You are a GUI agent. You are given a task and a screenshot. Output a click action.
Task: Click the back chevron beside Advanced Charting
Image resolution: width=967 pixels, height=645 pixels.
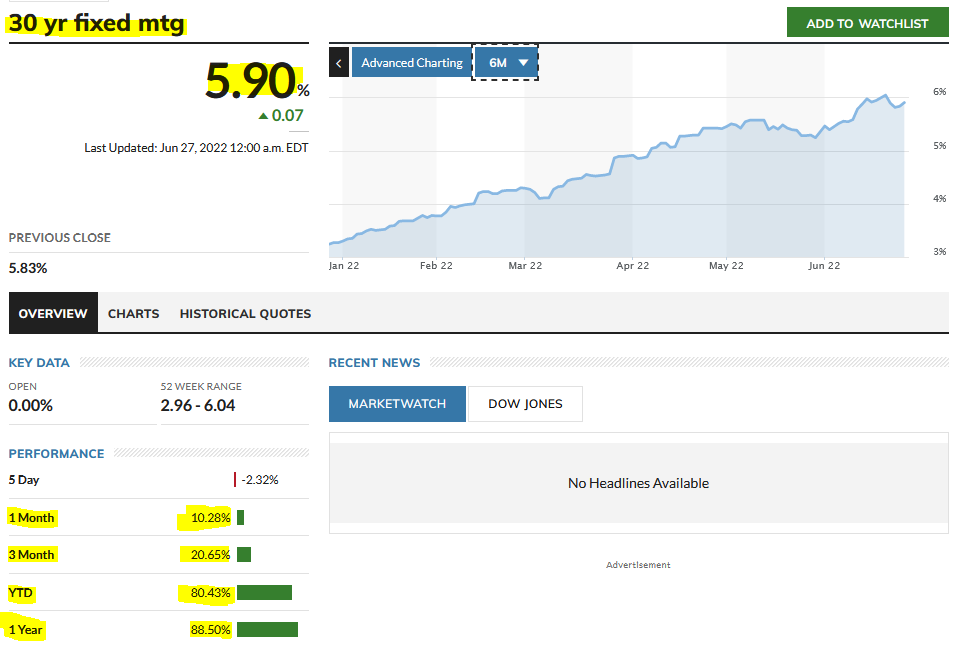tap(339, 63)
